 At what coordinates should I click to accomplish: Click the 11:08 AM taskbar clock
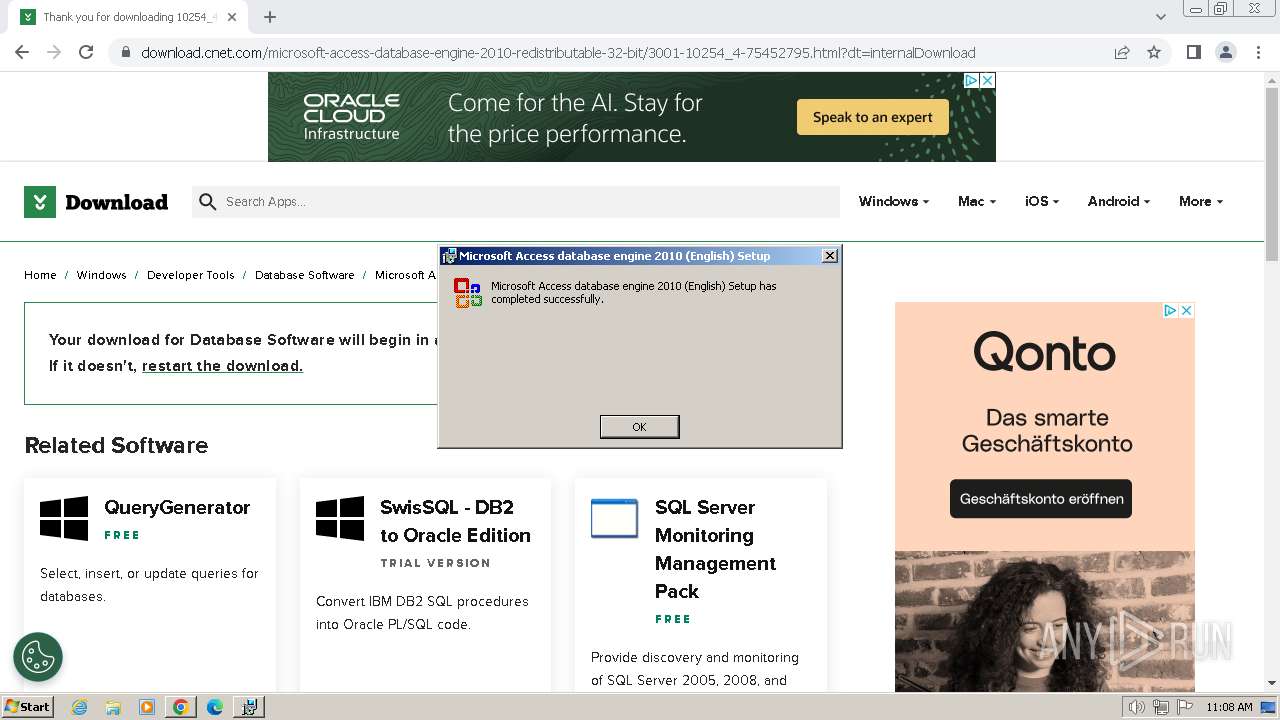click(1229, 707)
